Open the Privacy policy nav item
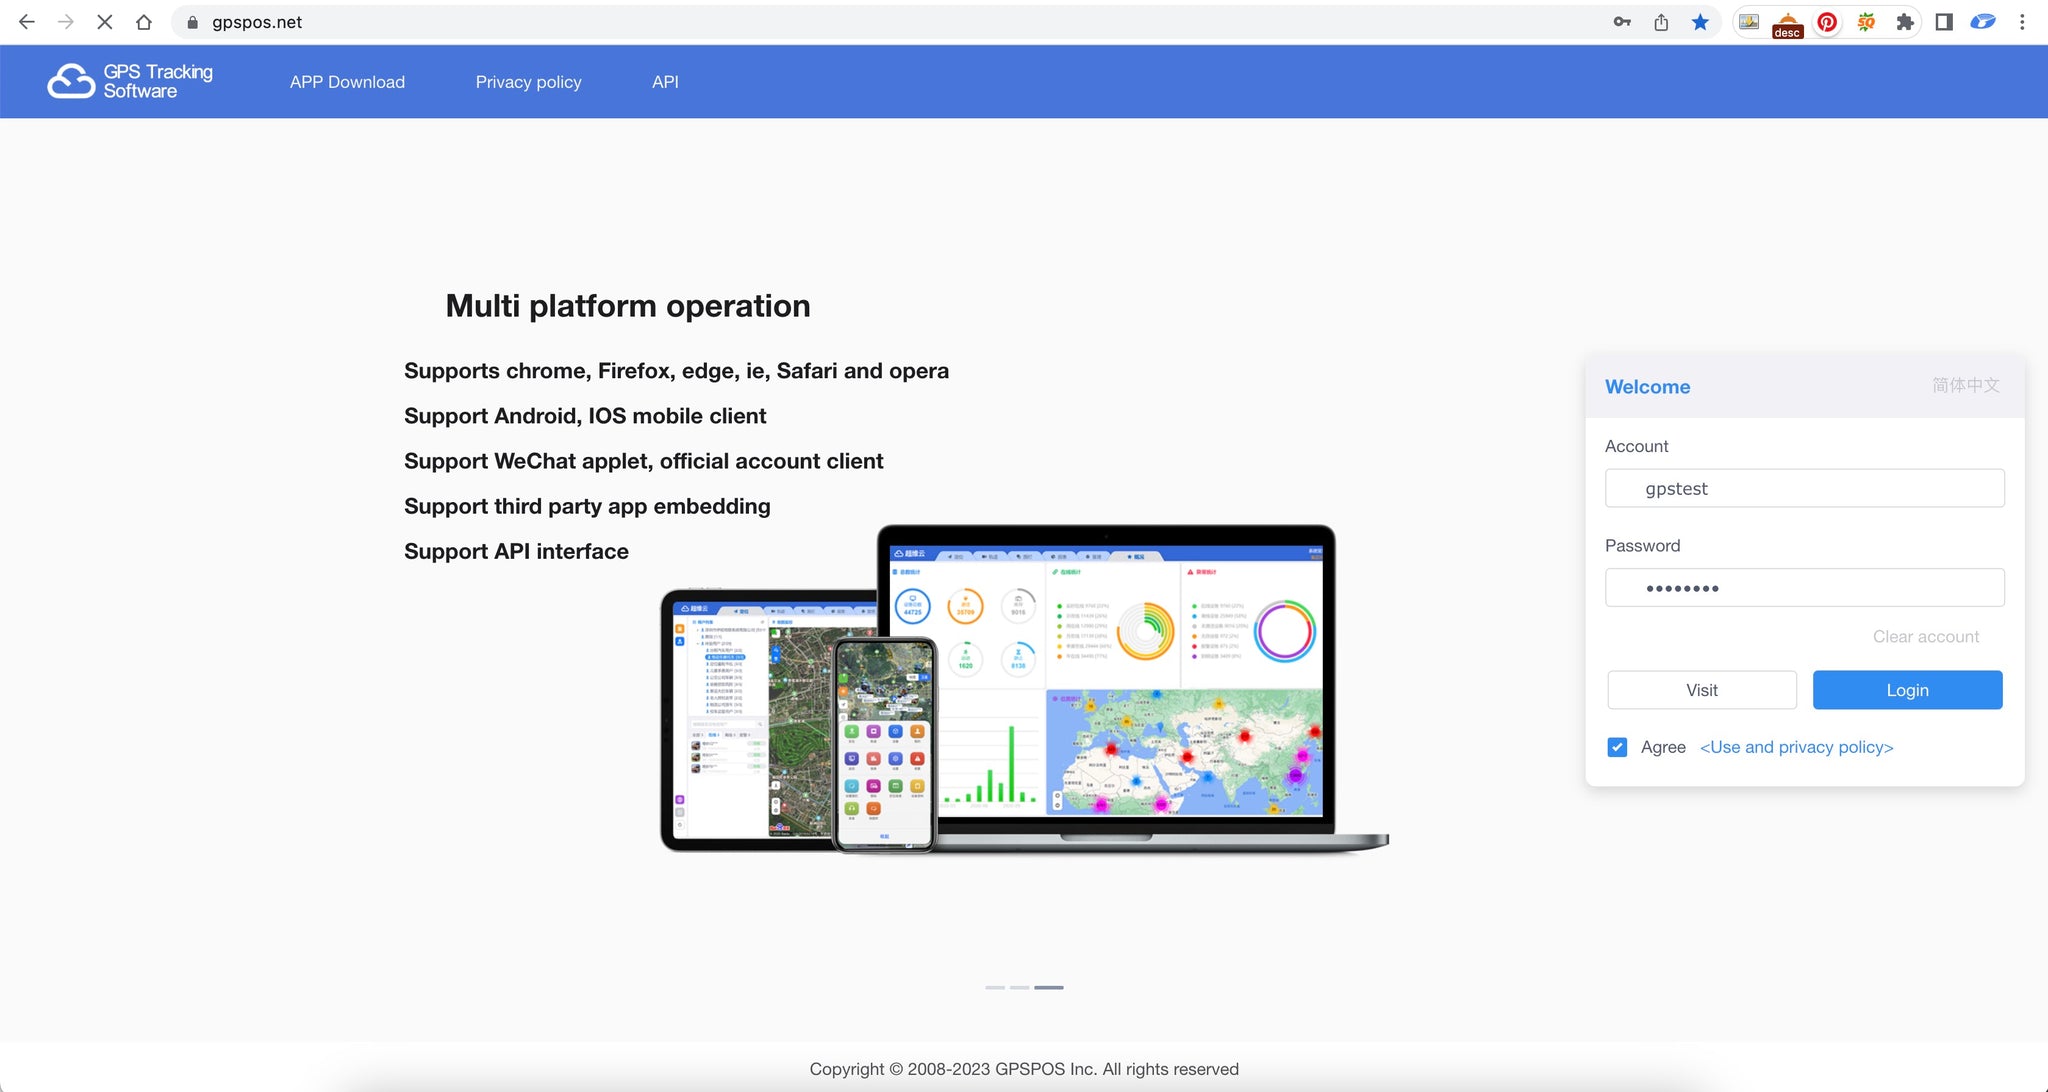The height and width of the screenshot is (1092, 2048). point(528,82)
